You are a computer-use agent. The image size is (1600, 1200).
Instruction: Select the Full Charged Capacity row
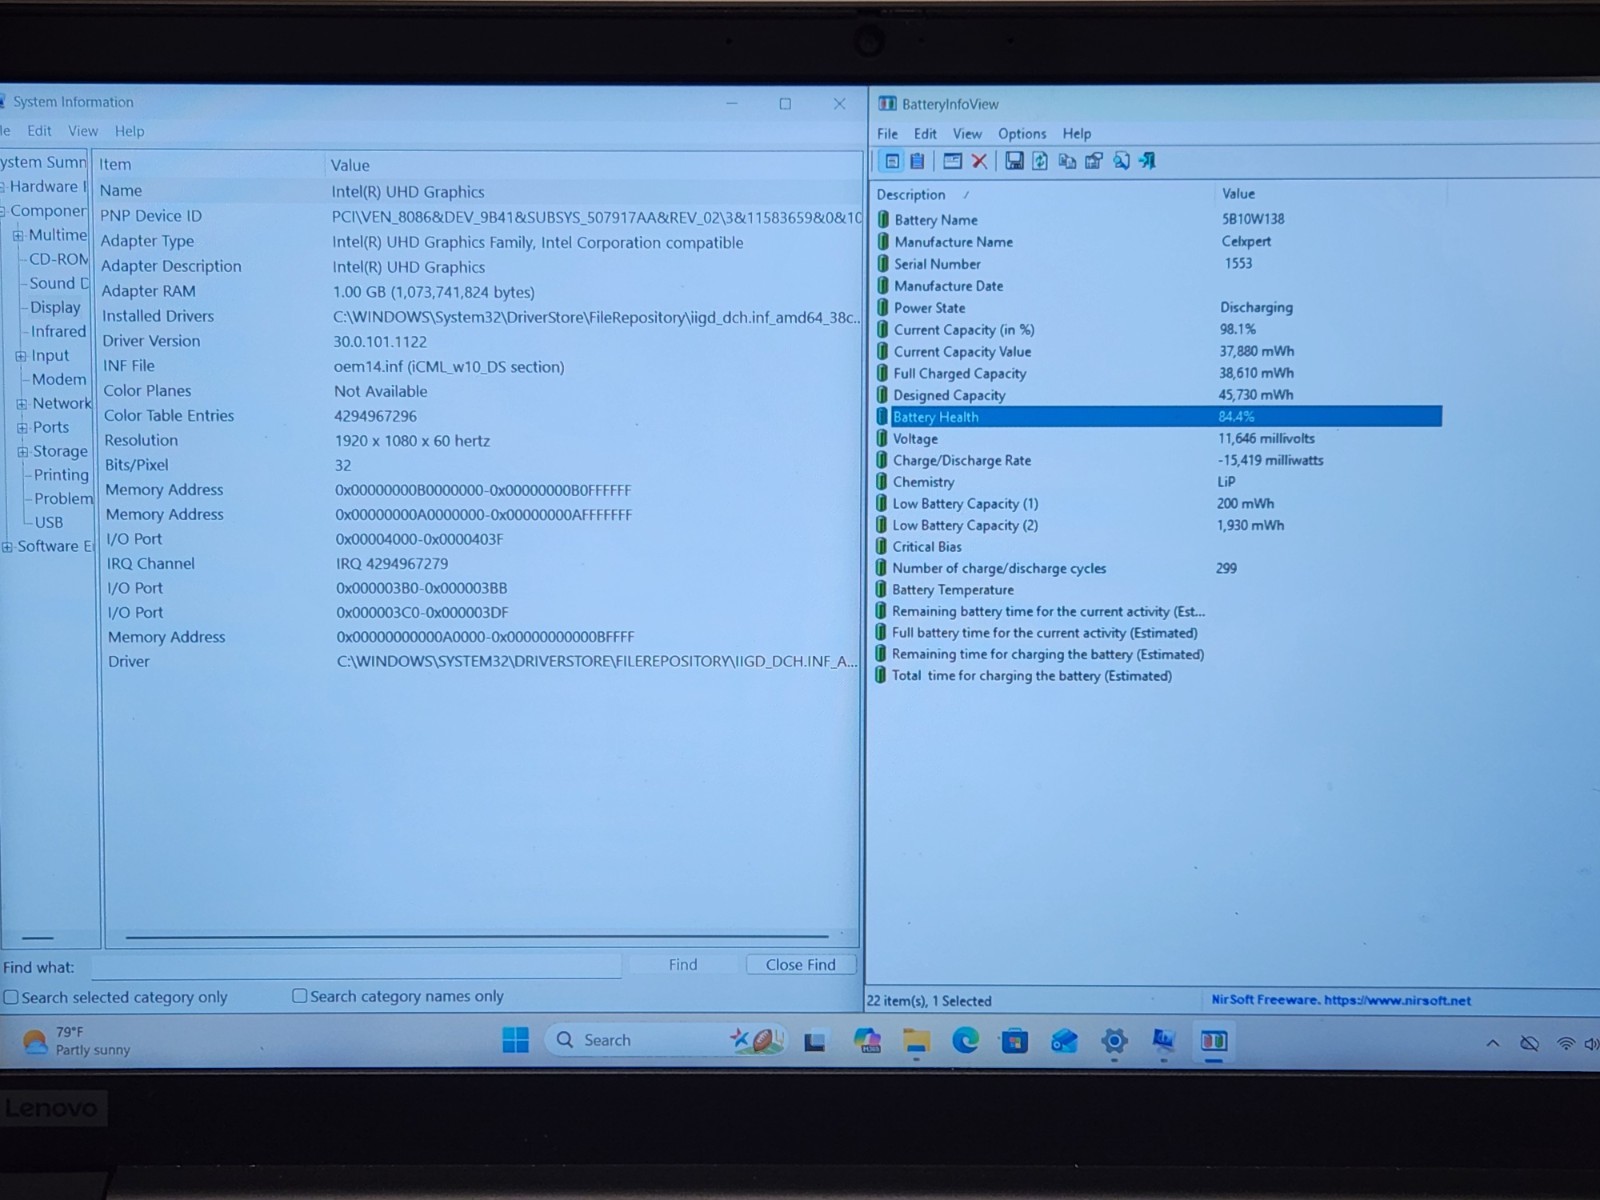pyautogui.click(x=1158, y=373)
